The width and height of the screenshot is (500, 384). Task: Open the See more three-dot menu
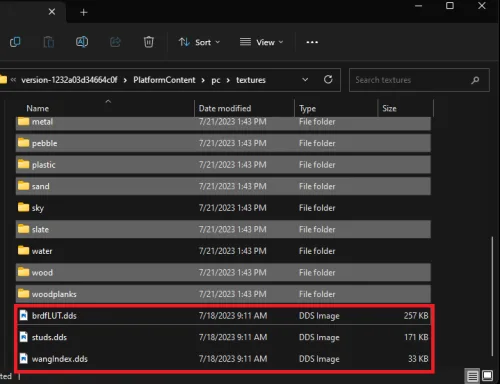tap(312, 42)
